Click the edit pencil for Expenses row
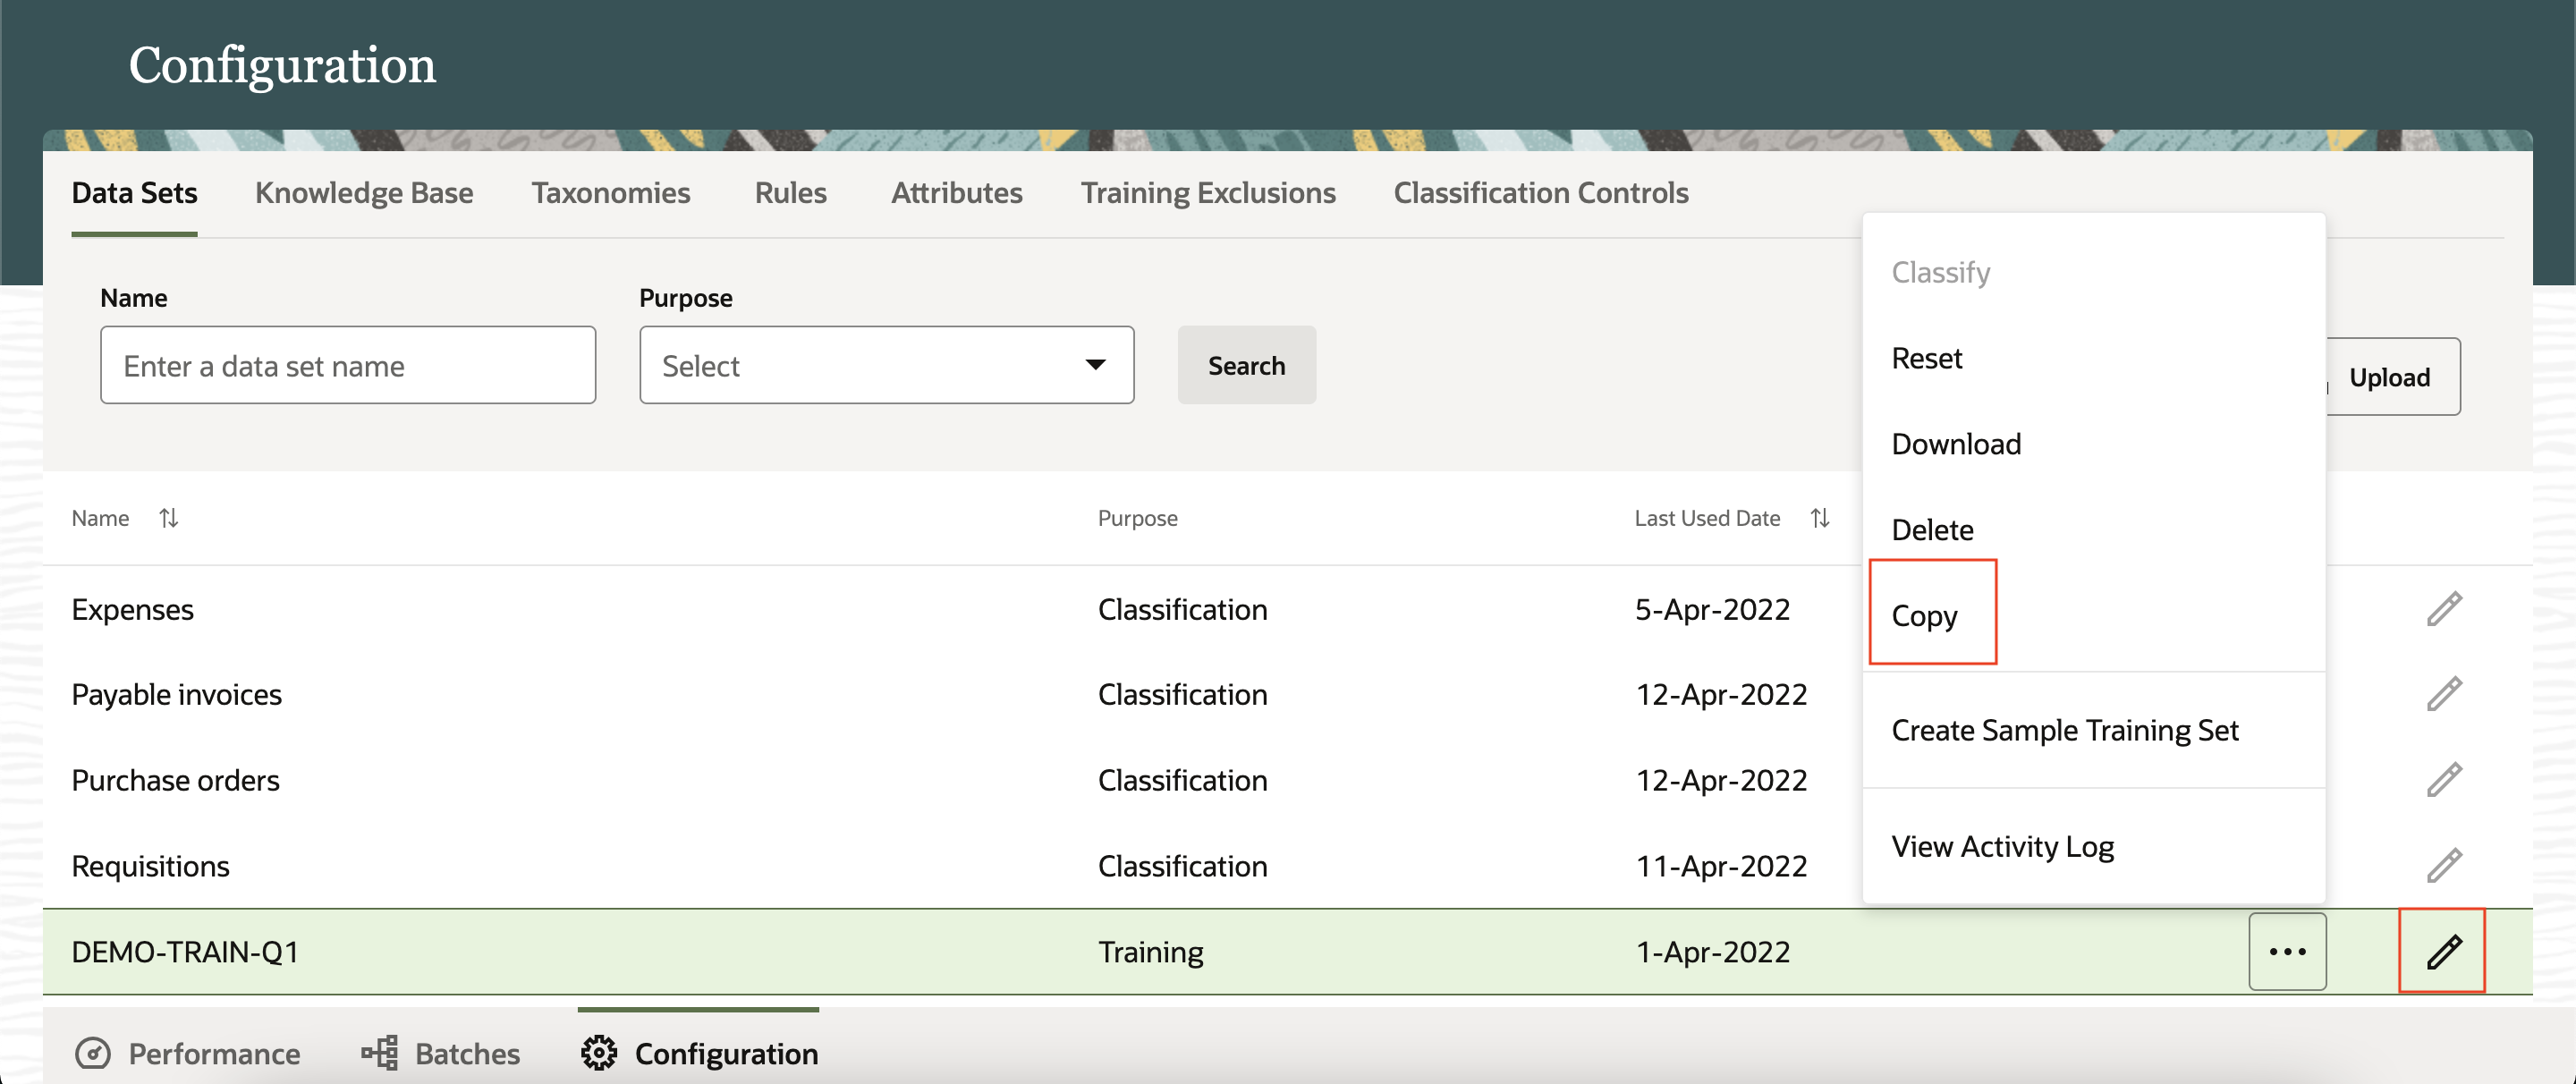This screenshot has width=2576, height=1084. pyautogui.click(x=2443, y=609)
